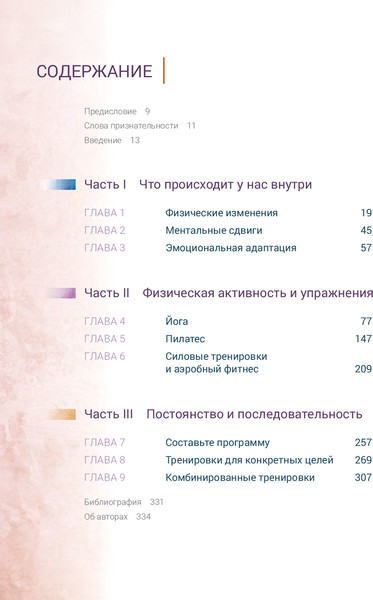Click page number 209

(363, 369)
